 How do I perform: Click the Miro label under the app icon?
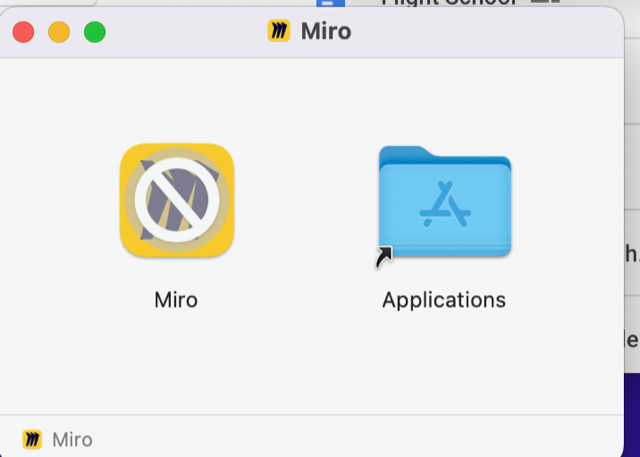(176, 300)
